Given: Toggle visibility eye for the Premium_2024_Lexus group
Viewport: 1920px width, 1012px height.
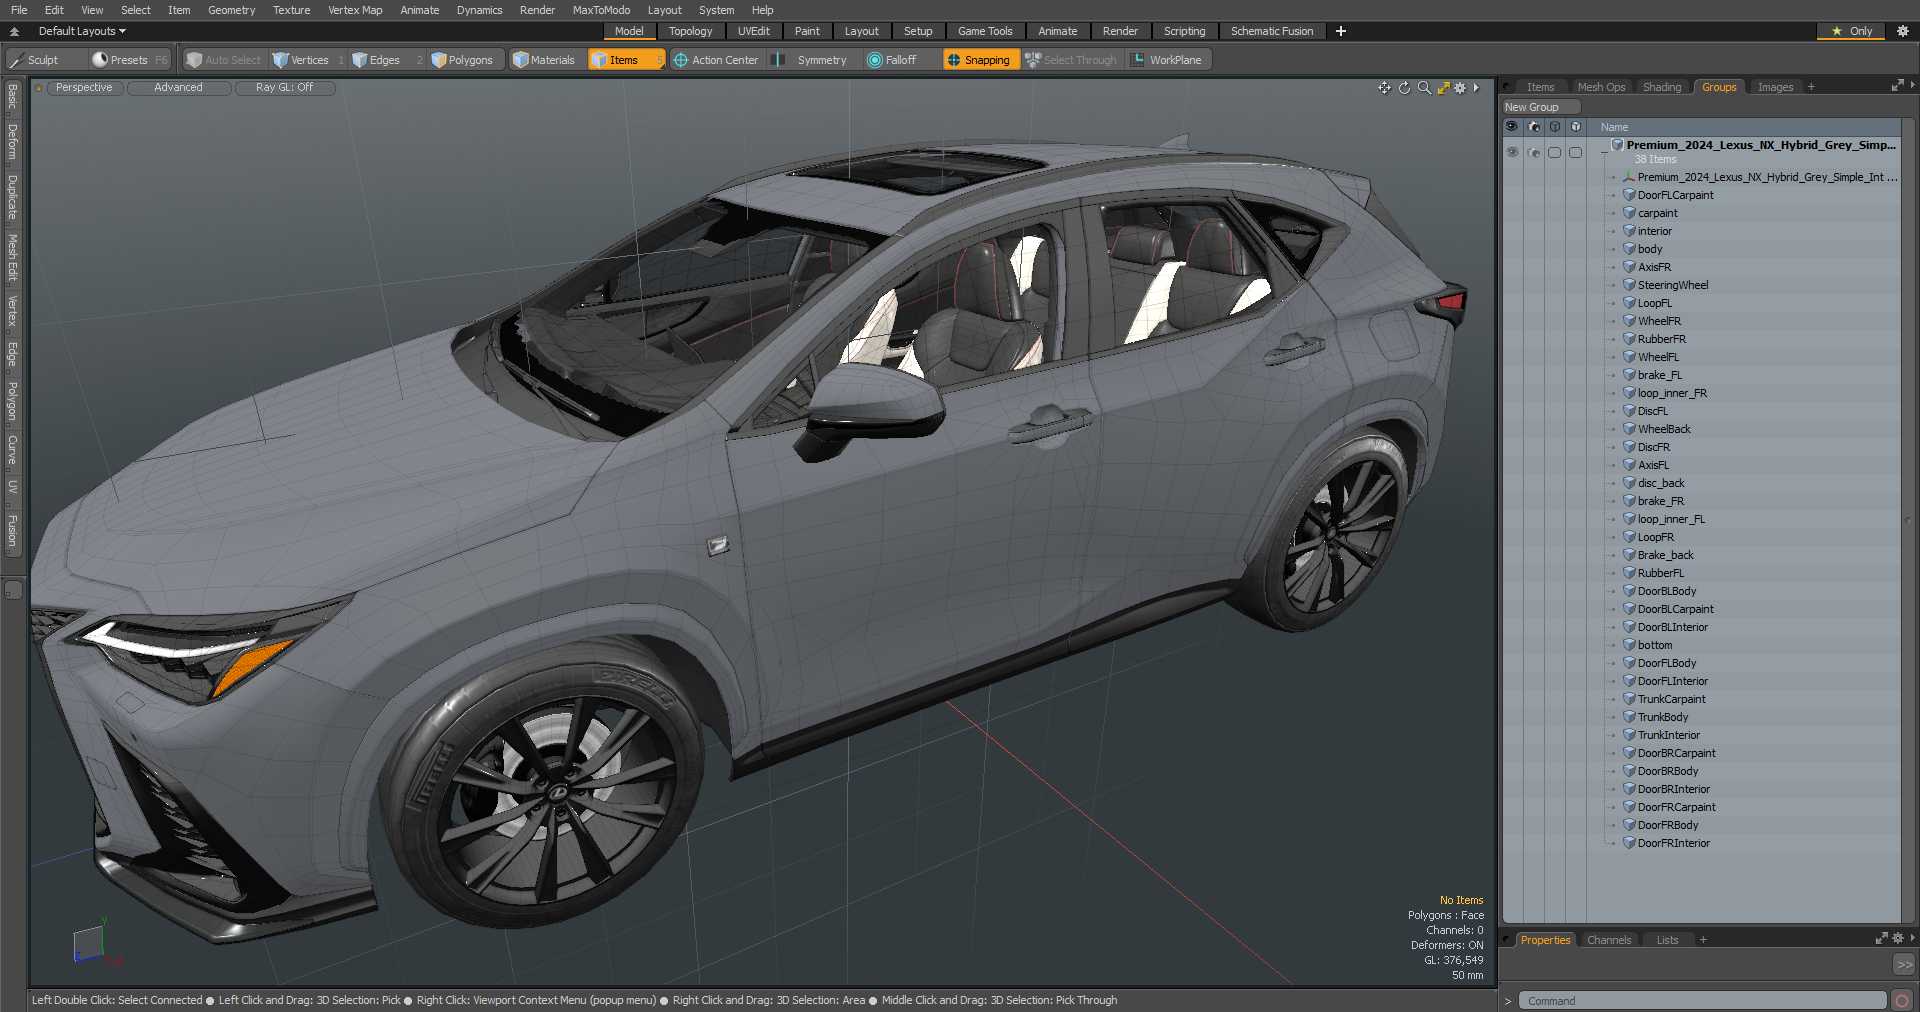Looking at the screenshot, I should click(x=1512, y=152).
